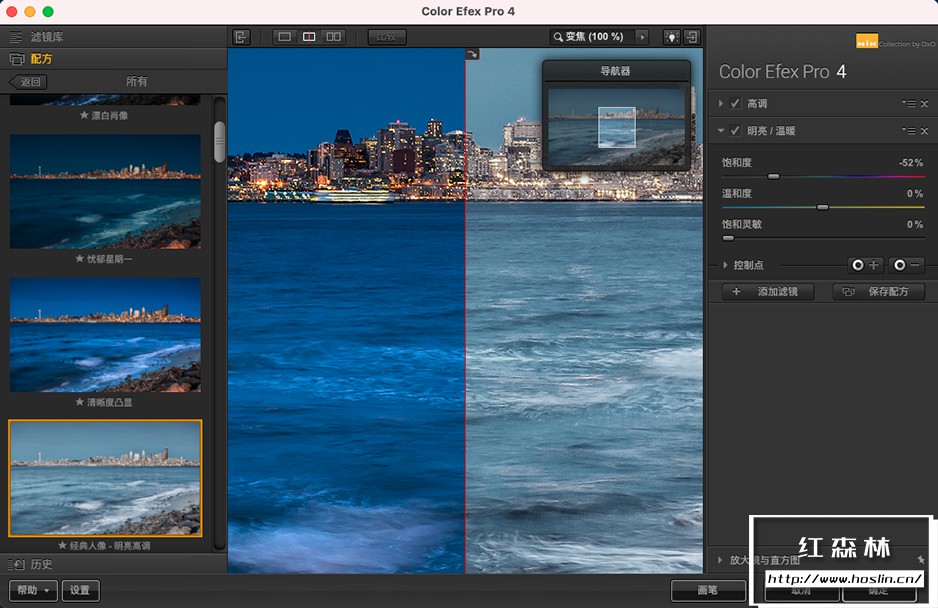938x608 pixels.
Task: Select the single image view icon
Action: pyautogui.click(x=285, y=37)
